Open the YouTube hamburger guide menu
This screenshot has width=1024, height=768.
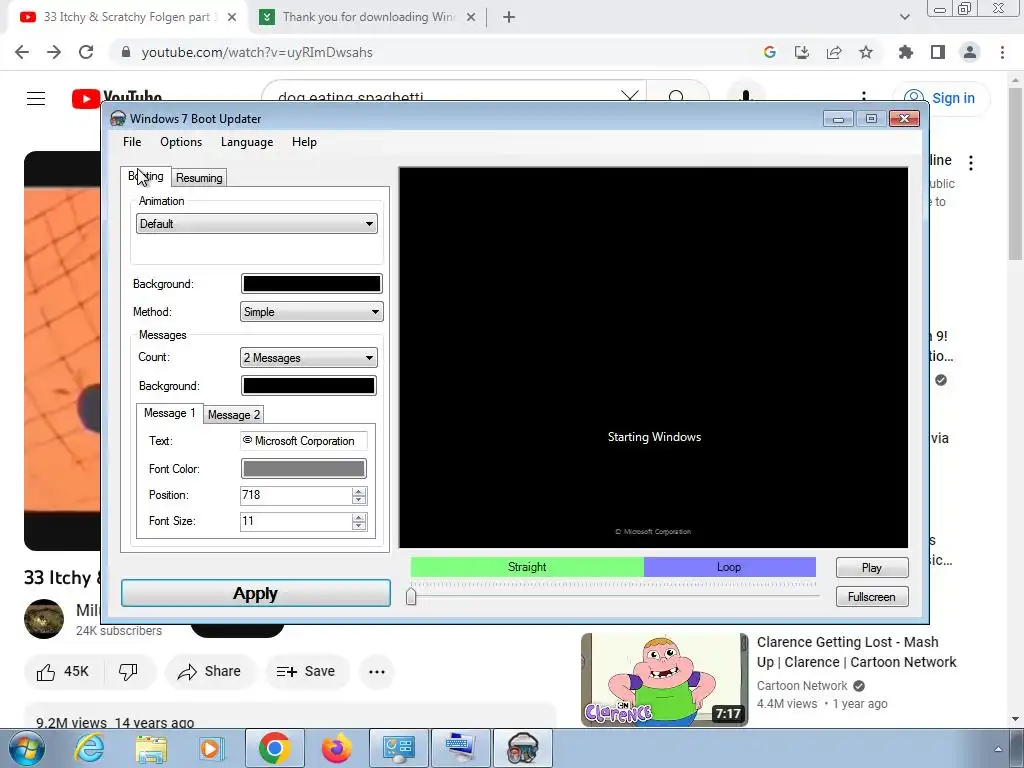pyautogui.click(x=36, y=99)
